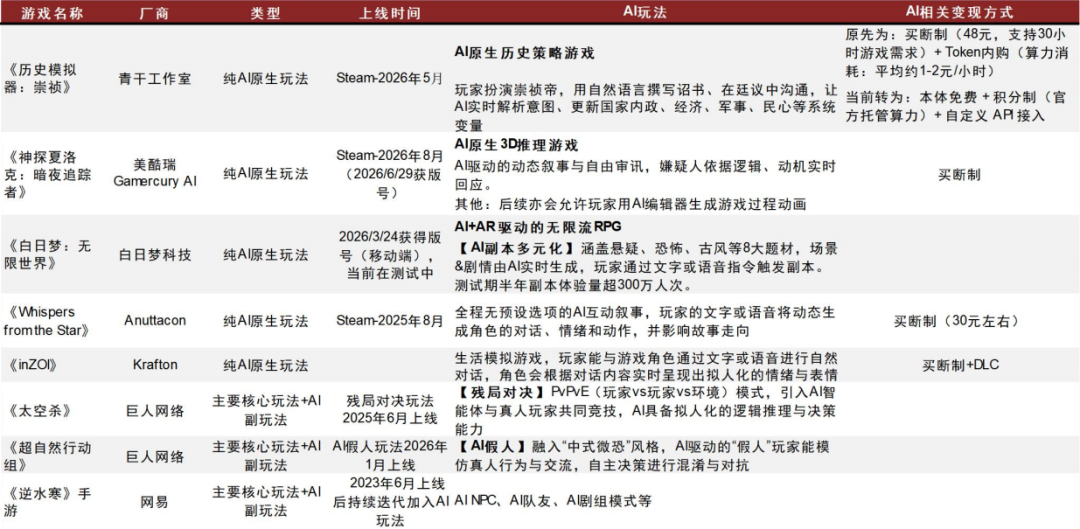Click the bold title AI原生历史策略游戏
The image size is (1080, 529).
(524, 53)
